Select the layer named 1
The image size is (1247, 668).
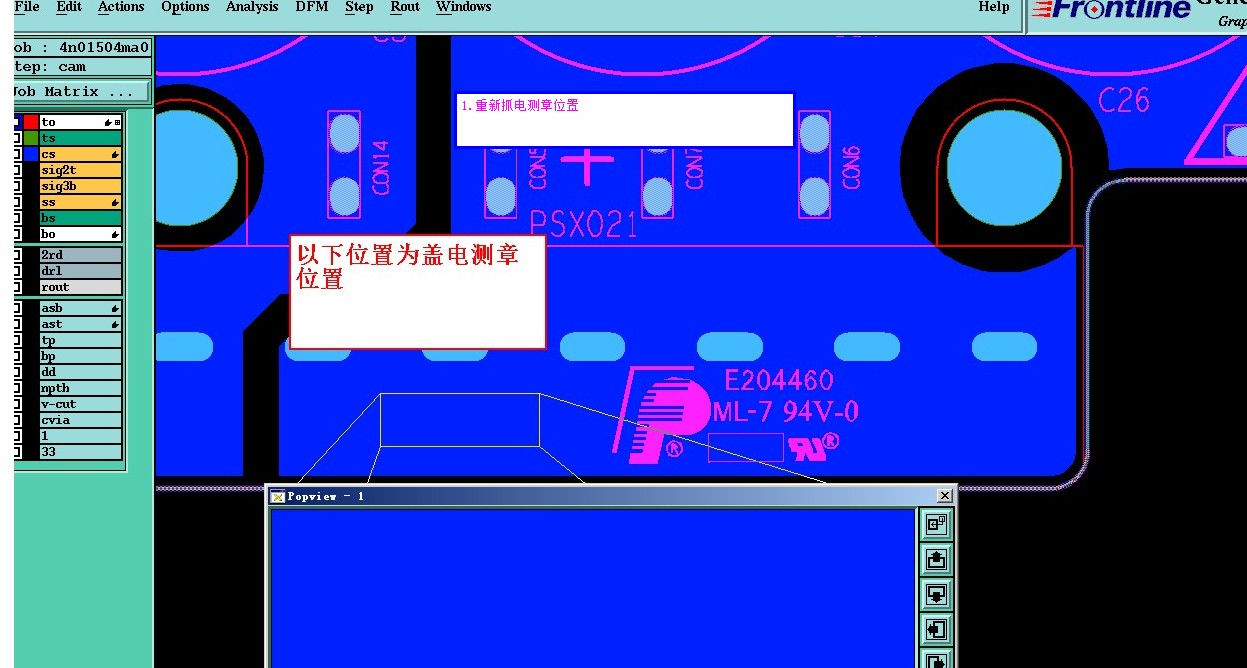tap(80, 436)
